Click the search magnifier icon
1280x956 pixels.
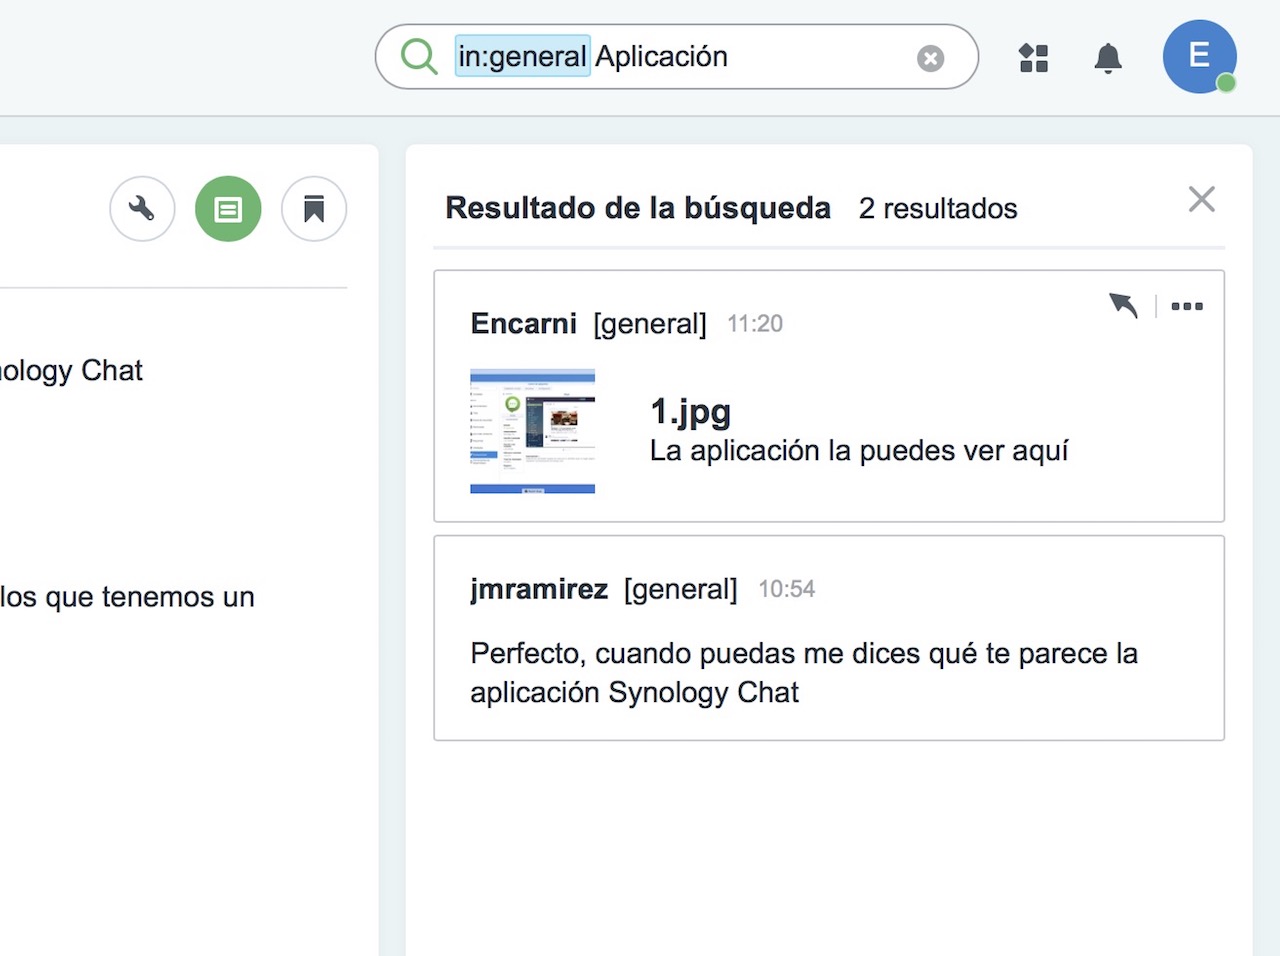click(x=419, y=57)
